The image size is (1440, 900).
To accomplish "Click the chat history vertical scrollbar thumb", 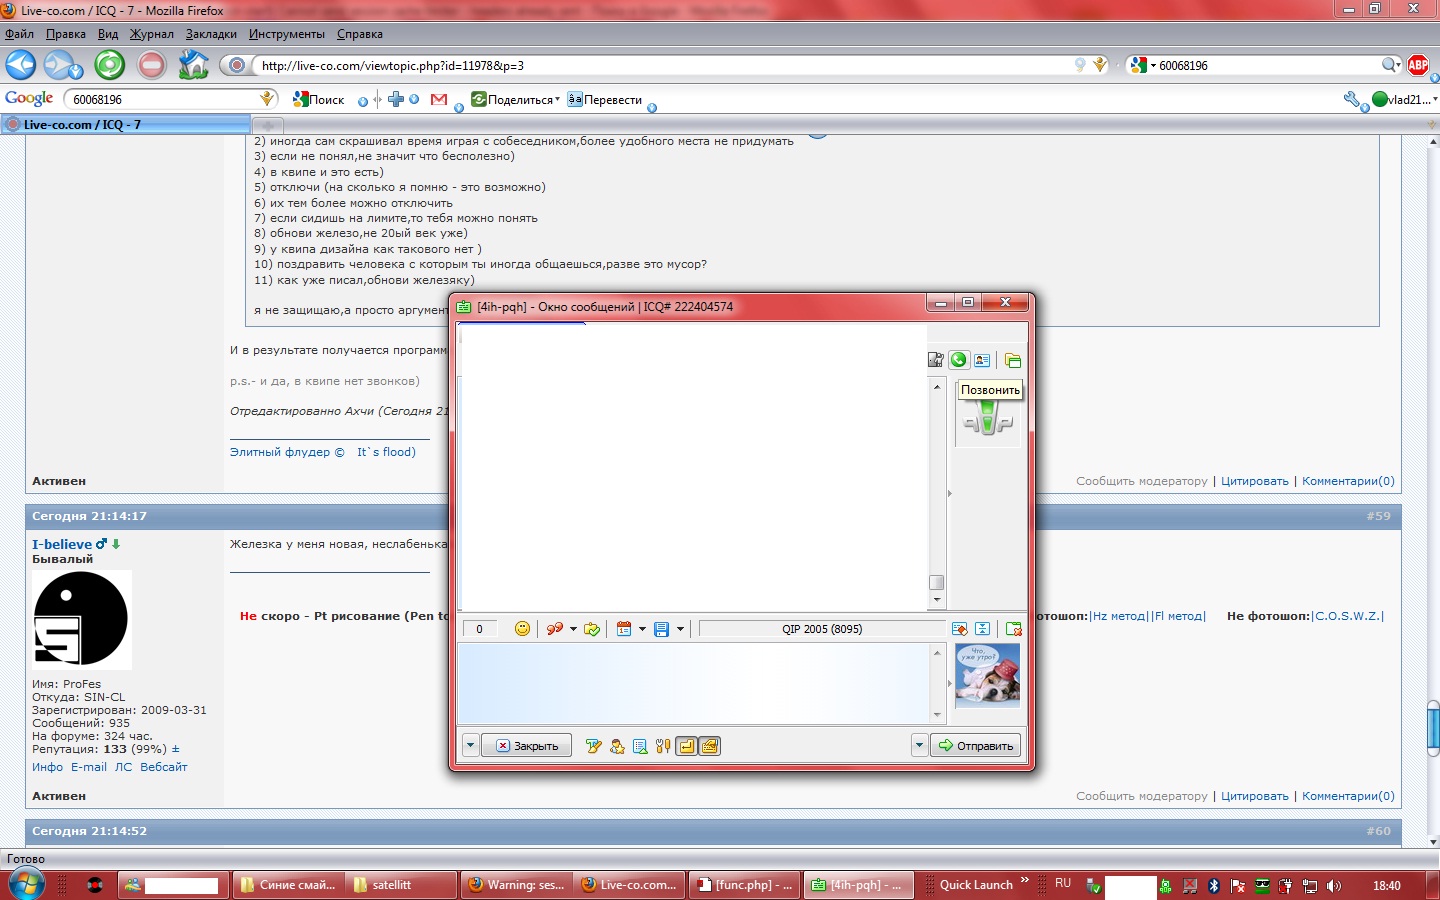I will (x=937, y=582).
